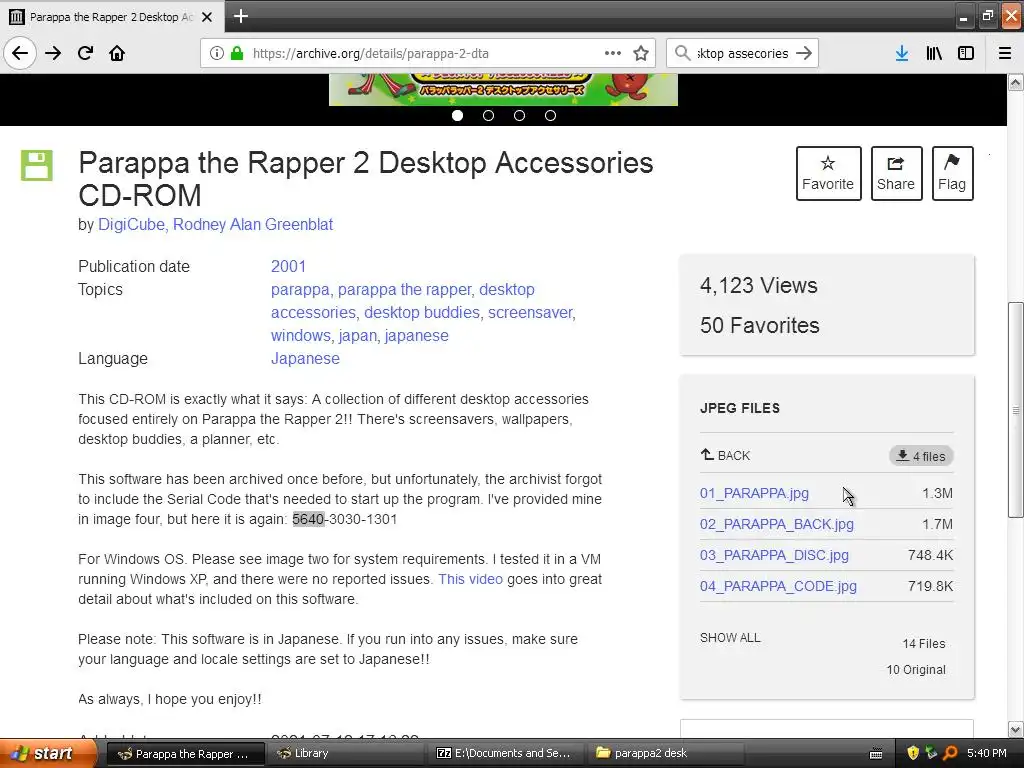
Task: Toggle the sidebar view icon
Action: 966,53
